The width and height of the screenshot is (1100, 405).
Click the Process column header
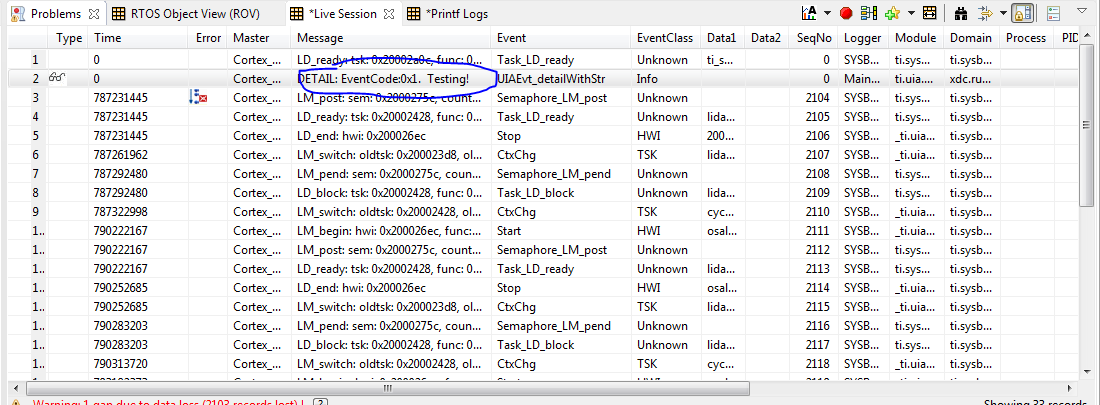click(x=1026, y=38)
